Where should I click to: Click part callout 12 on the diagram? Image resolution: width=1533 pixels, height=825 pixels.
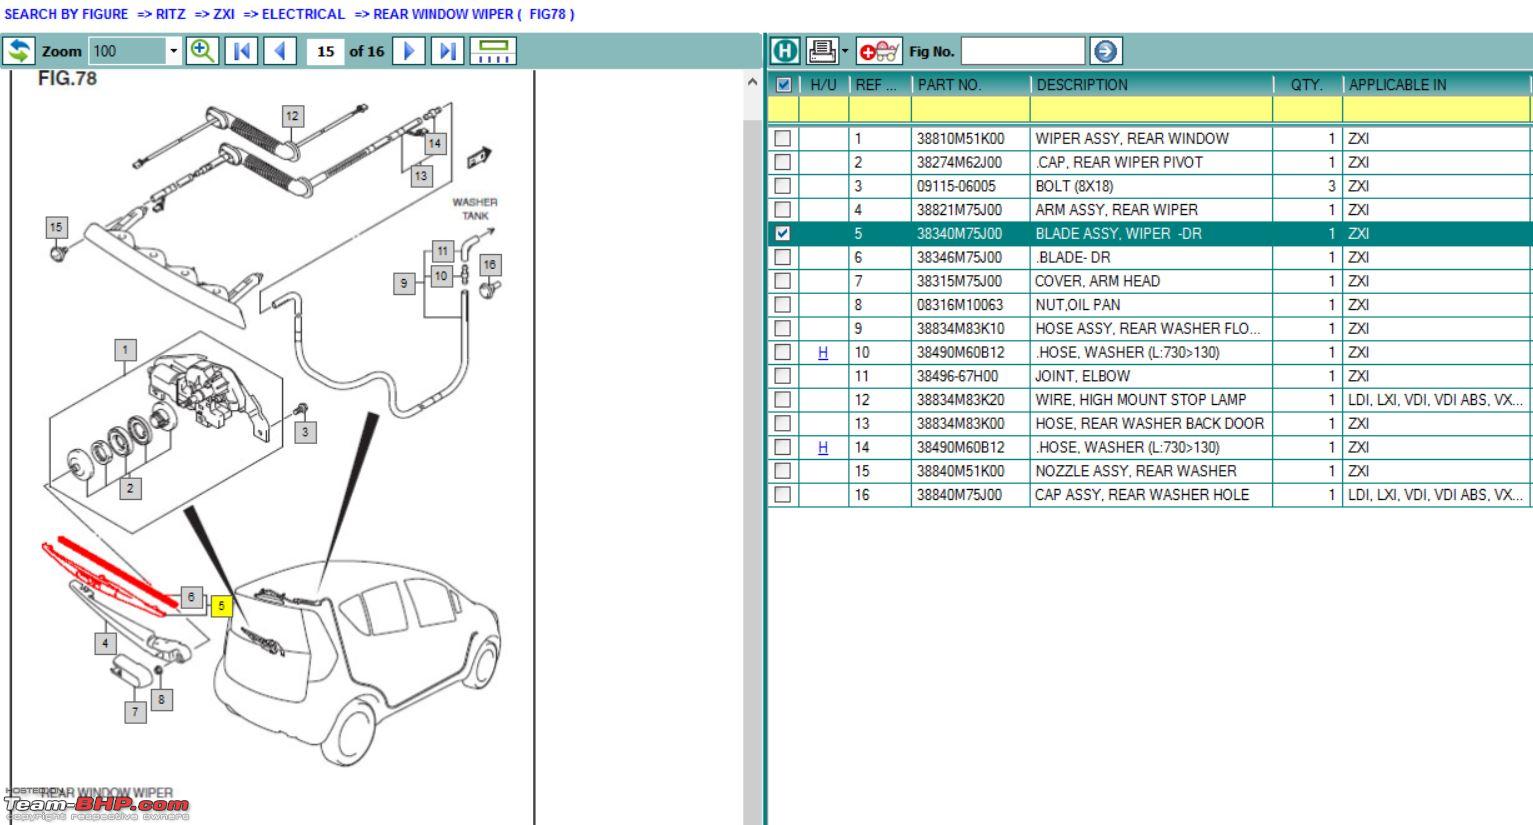(292, 116)
